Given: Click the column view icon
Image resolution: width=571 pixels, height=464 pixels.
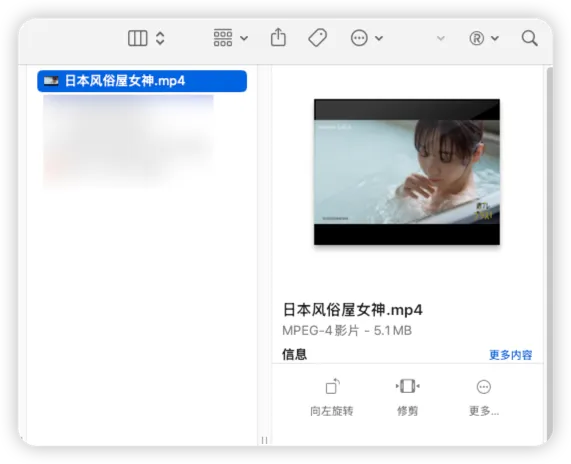Looking at the screenshot, I should click(x=138, y=38).
